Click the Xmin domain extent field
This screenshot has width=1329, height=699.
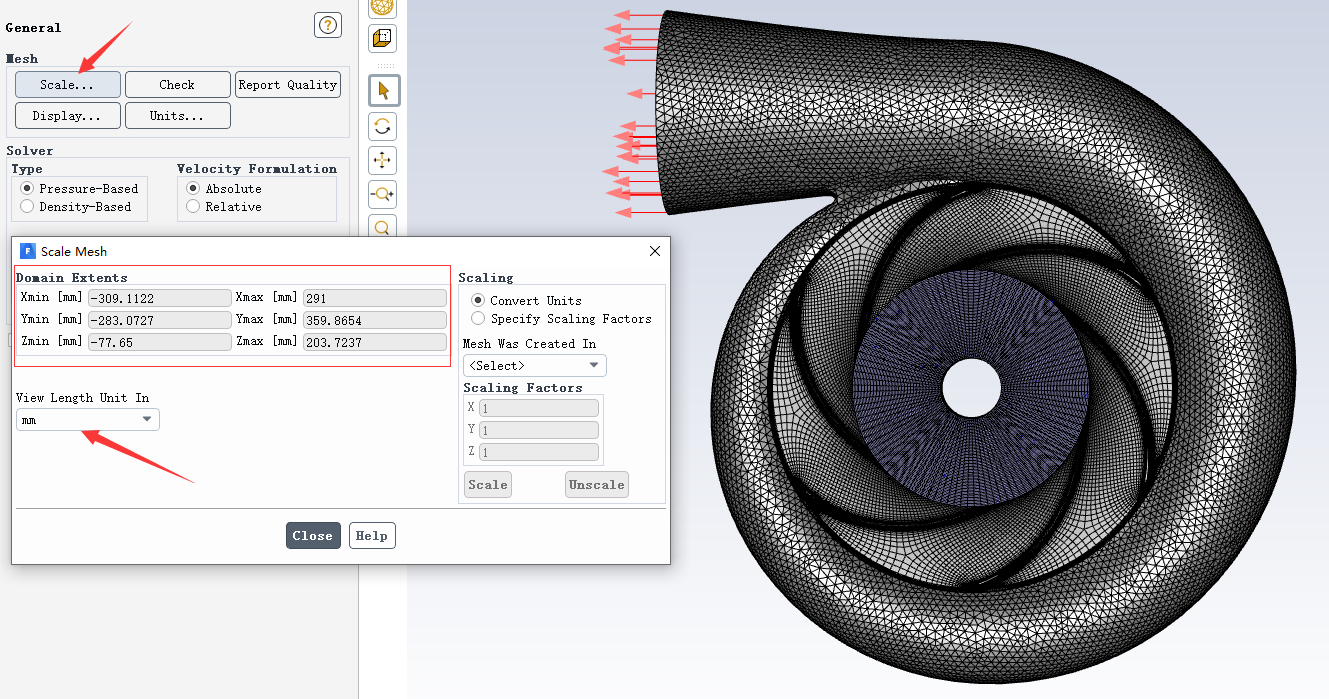[x=160, y=298]
